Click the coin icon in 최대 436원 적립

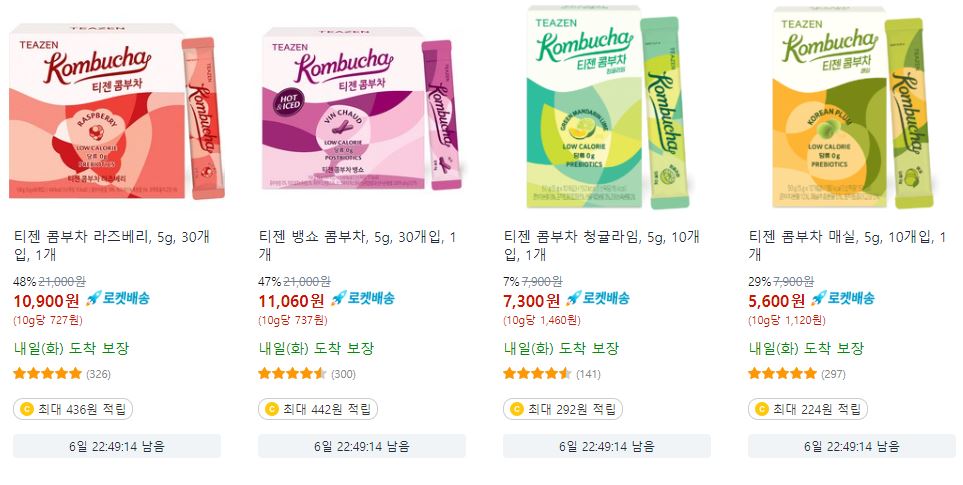point(26,409)
